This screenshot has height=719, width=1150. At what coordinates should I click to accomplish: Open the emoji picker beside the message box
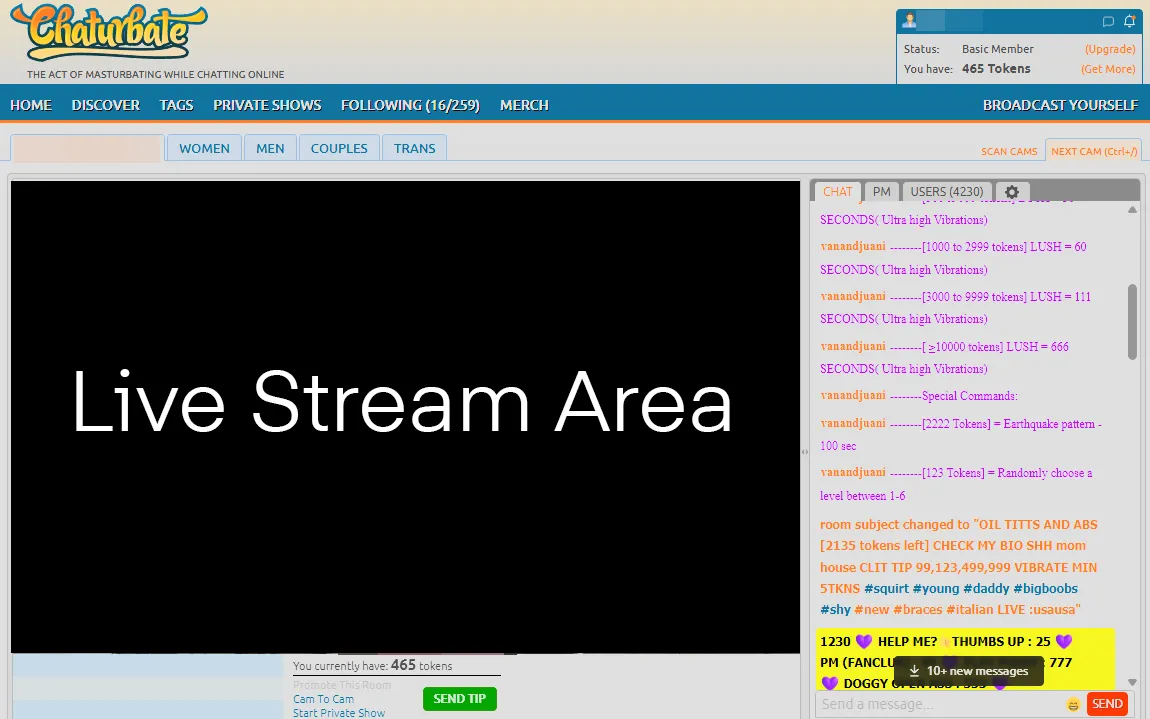(x=1074, y=704)
